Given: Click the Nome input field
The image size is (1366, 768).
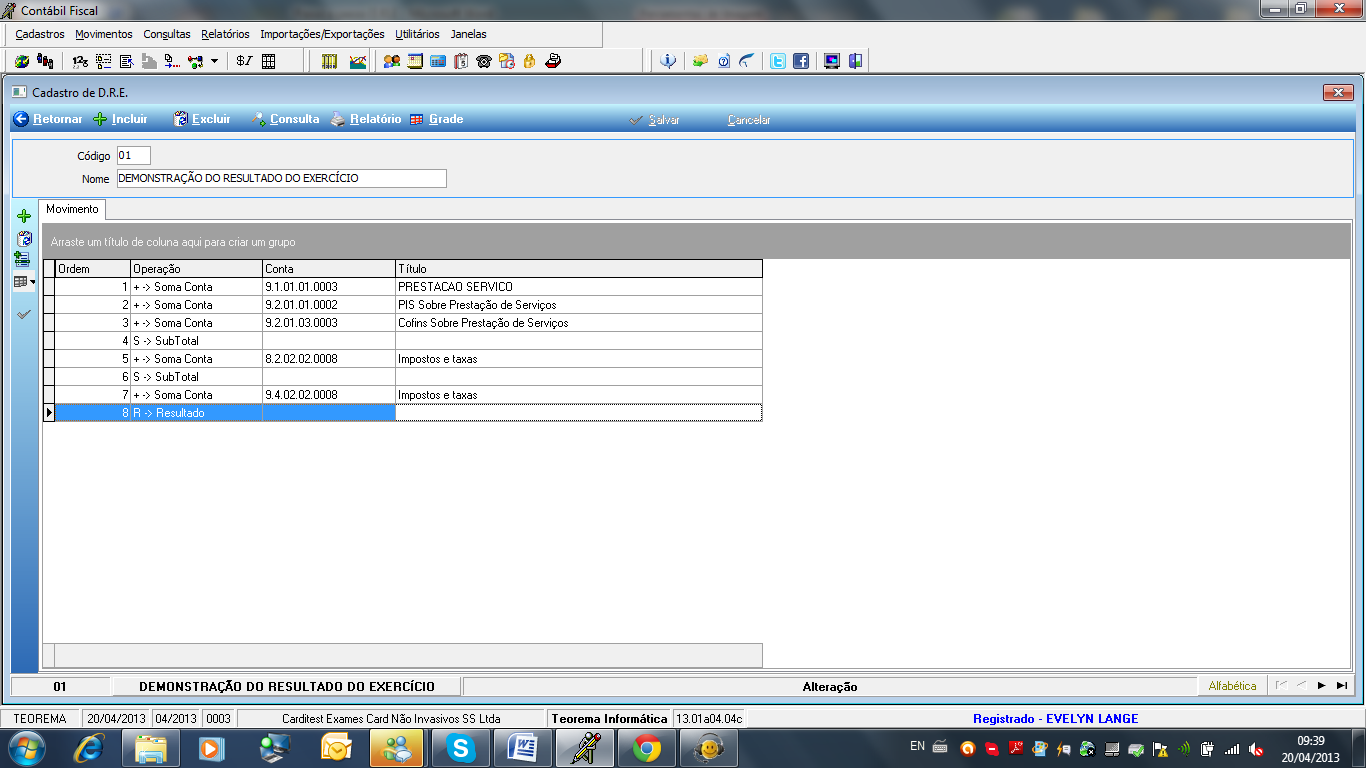Looking at the screenshot, I should [282, 179].
